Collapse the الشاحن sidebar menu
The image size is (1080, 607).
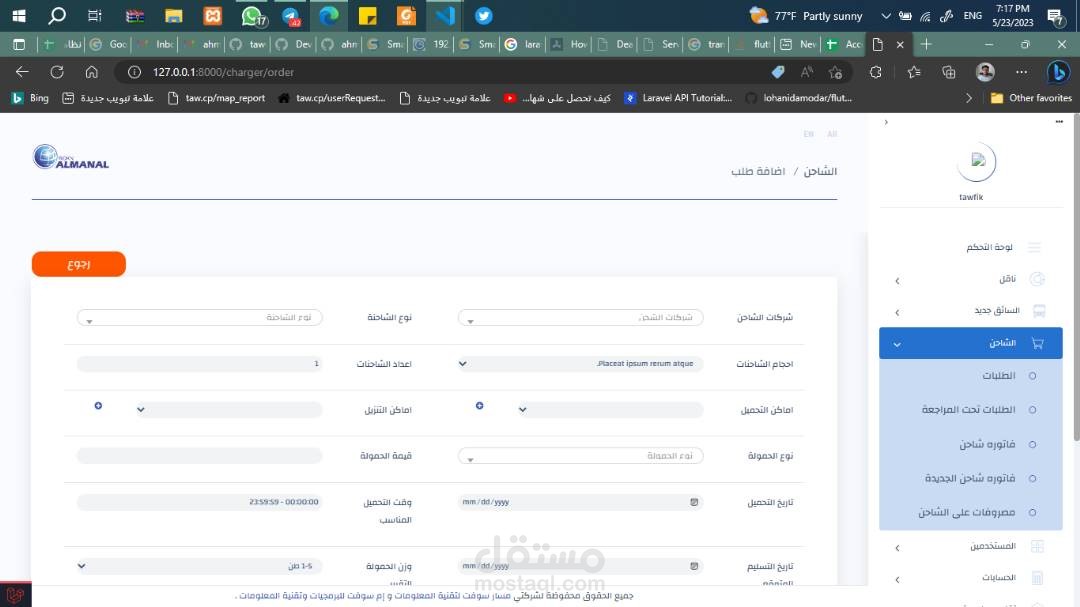click(970, 343)
